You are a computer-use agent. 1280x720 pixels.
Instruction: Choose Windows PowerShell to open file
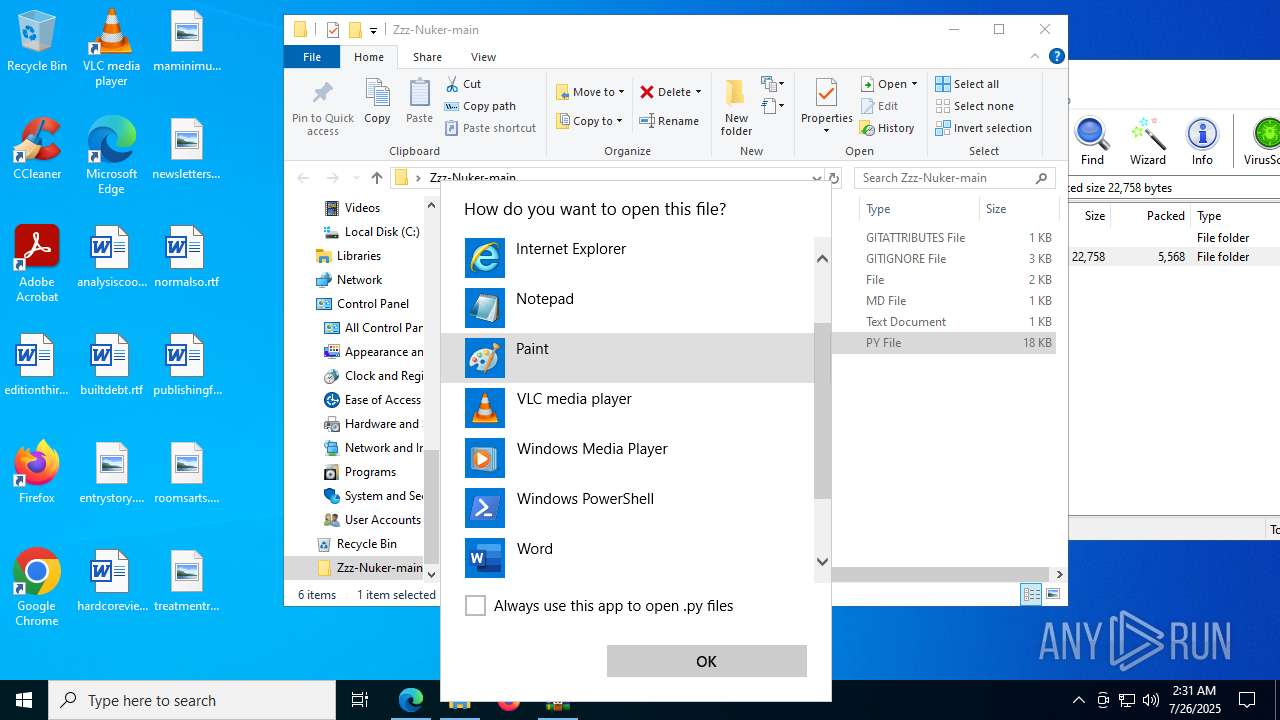(627, 508)
